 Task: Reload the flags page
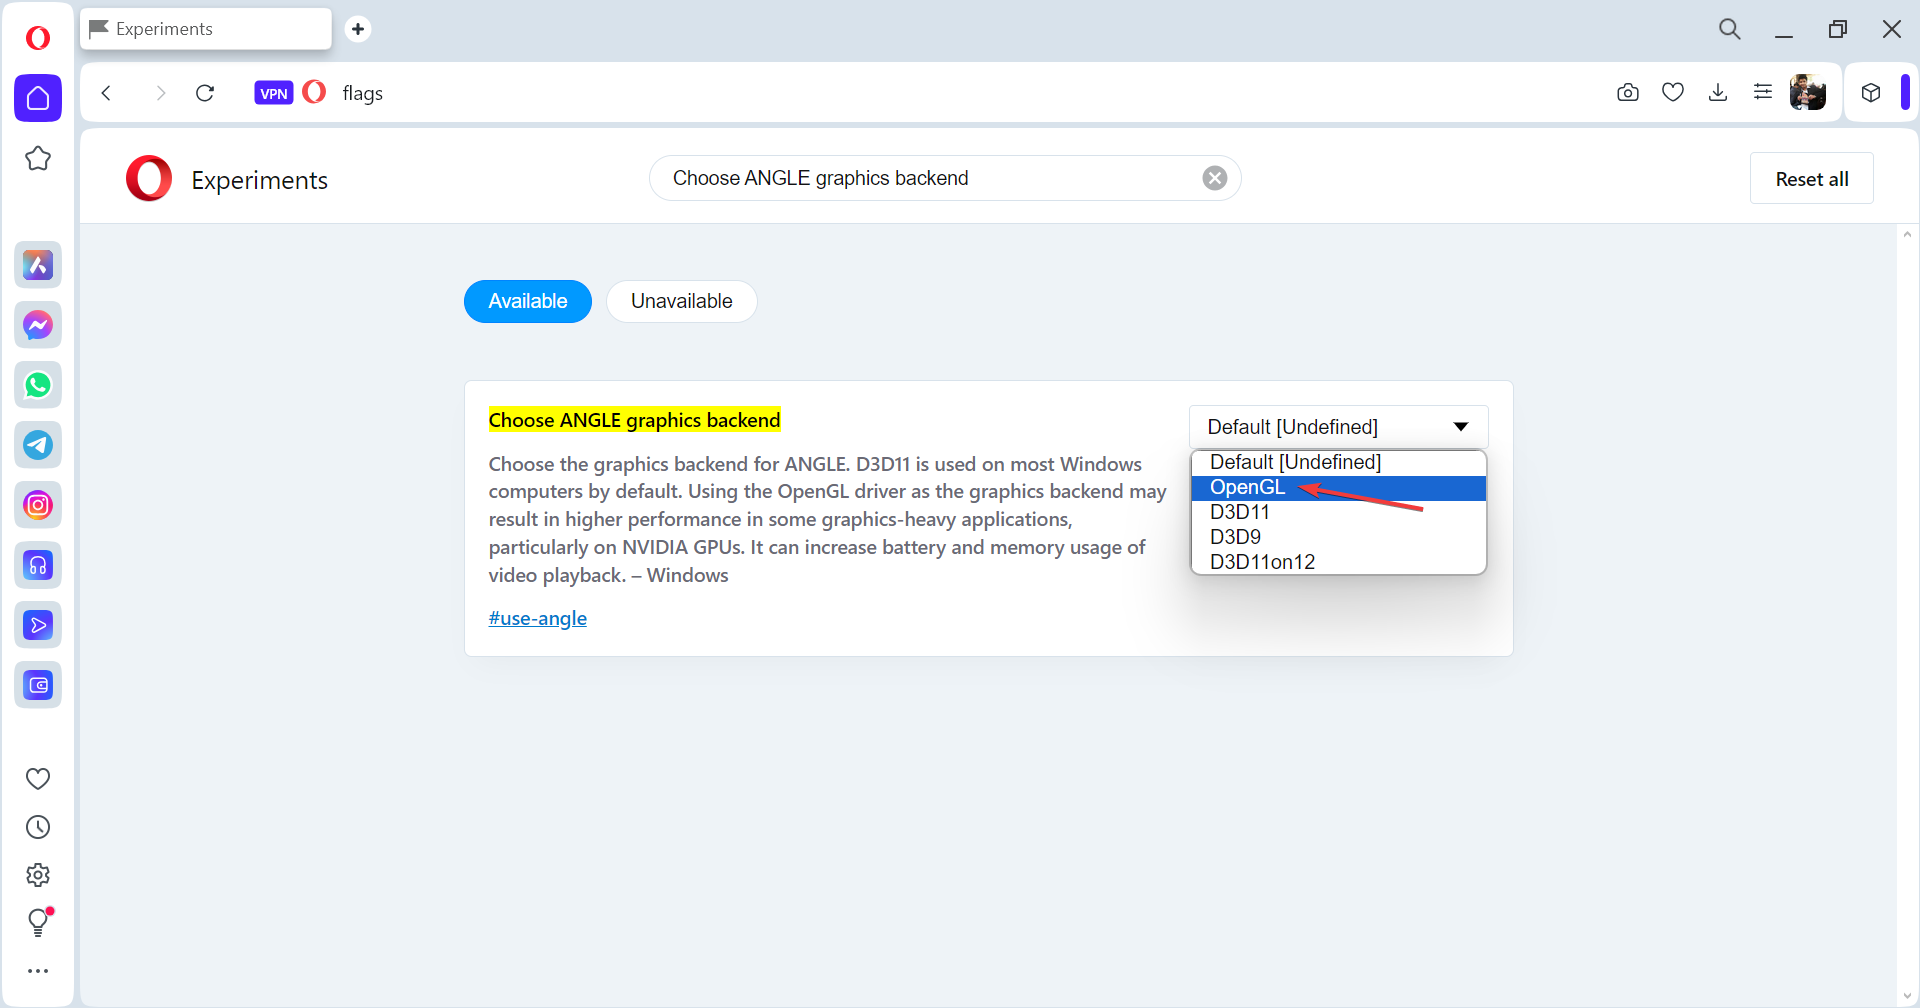tap(205, 93)
